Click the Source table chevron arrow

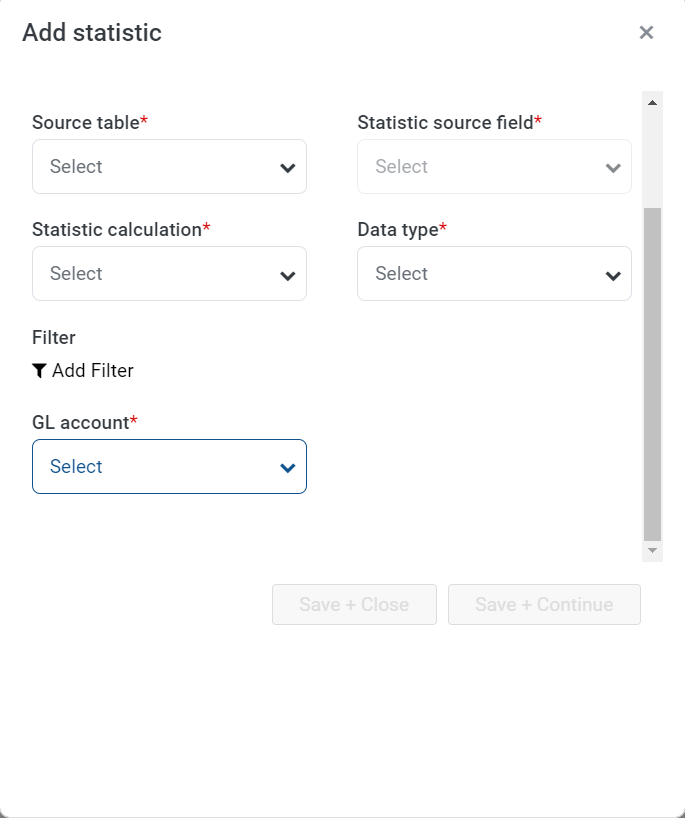287,168
